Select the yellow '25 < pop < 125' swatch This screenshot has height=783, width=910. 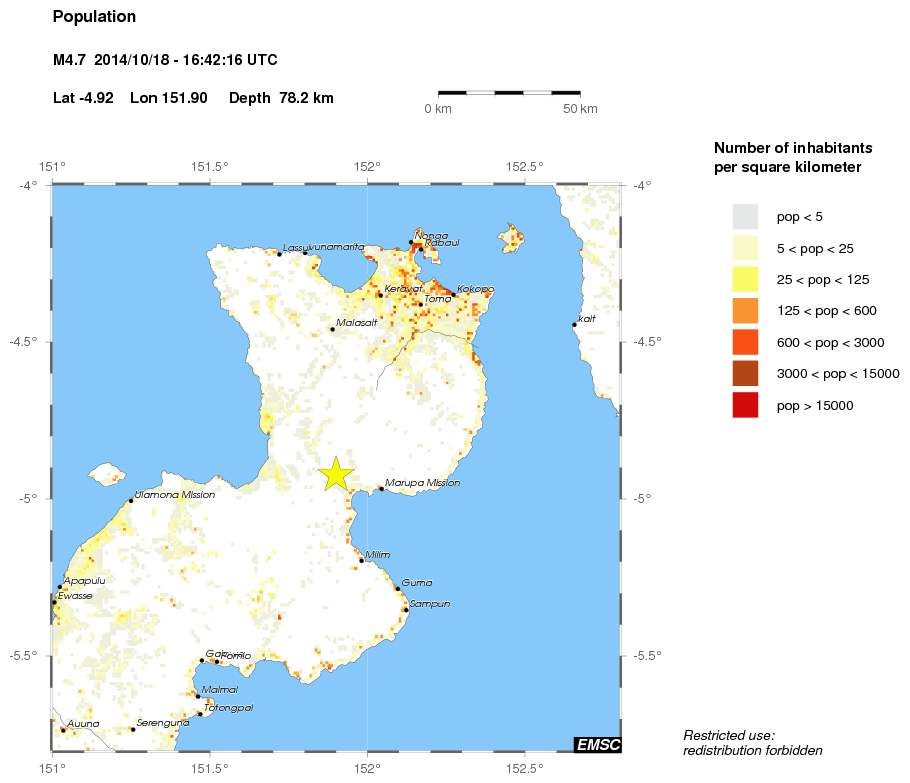click(x=745, y=279)
